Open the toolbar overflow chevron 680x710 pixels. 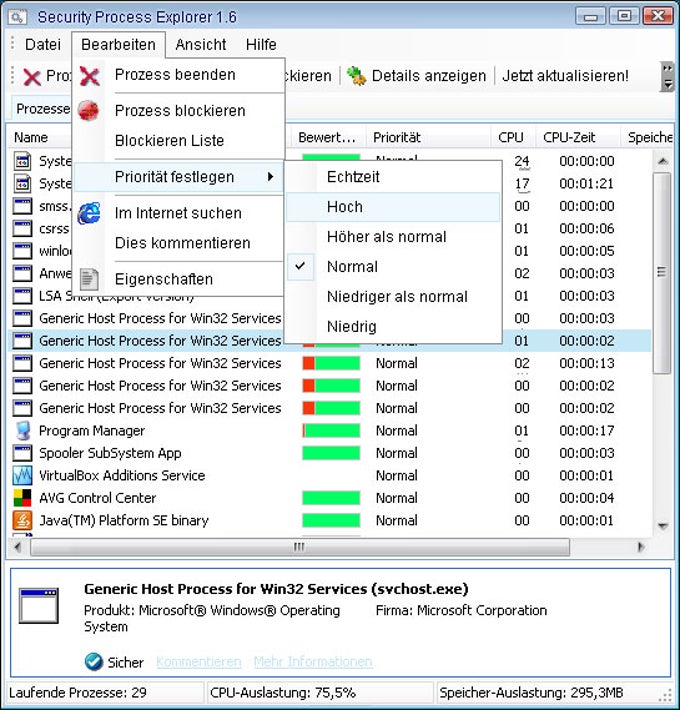pos(667,76)
